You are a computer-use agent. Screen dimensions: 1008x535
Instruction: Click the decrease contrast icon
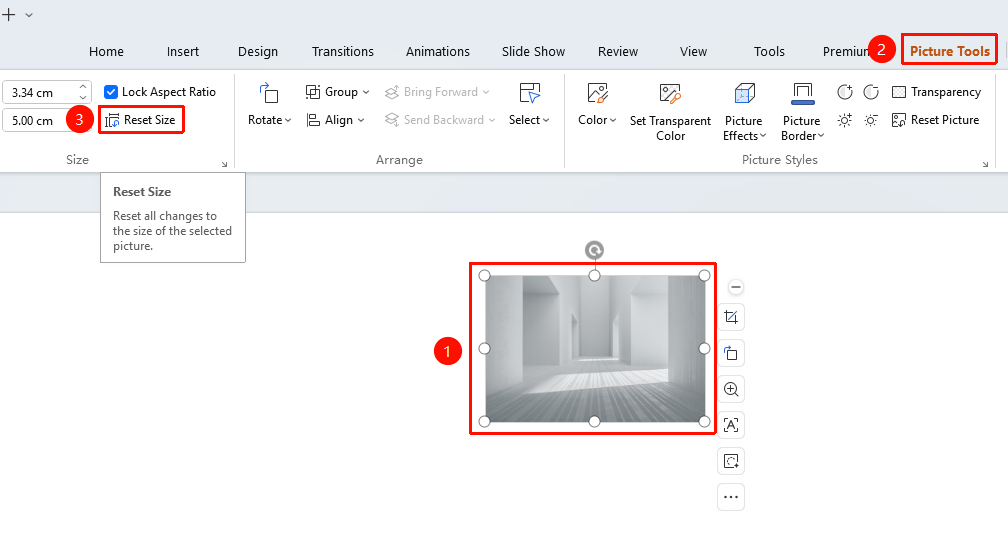tap(871, 92)
